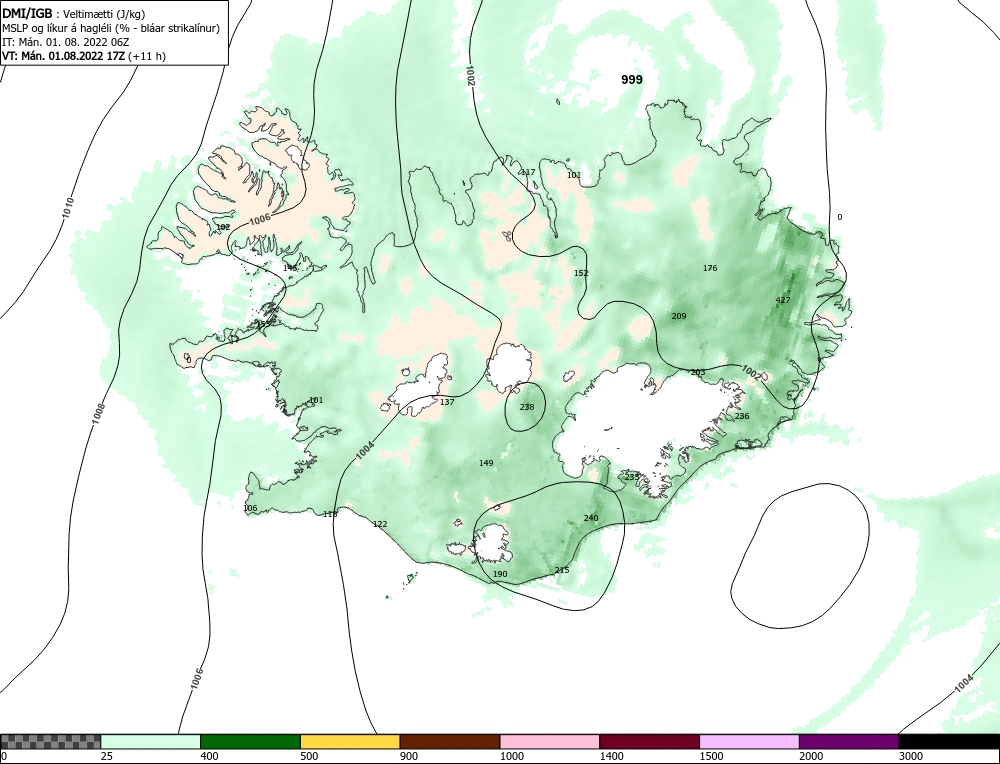The image size is (1000, 764).
Task: Click the 152 value label
Action: (x=581, y=273)
